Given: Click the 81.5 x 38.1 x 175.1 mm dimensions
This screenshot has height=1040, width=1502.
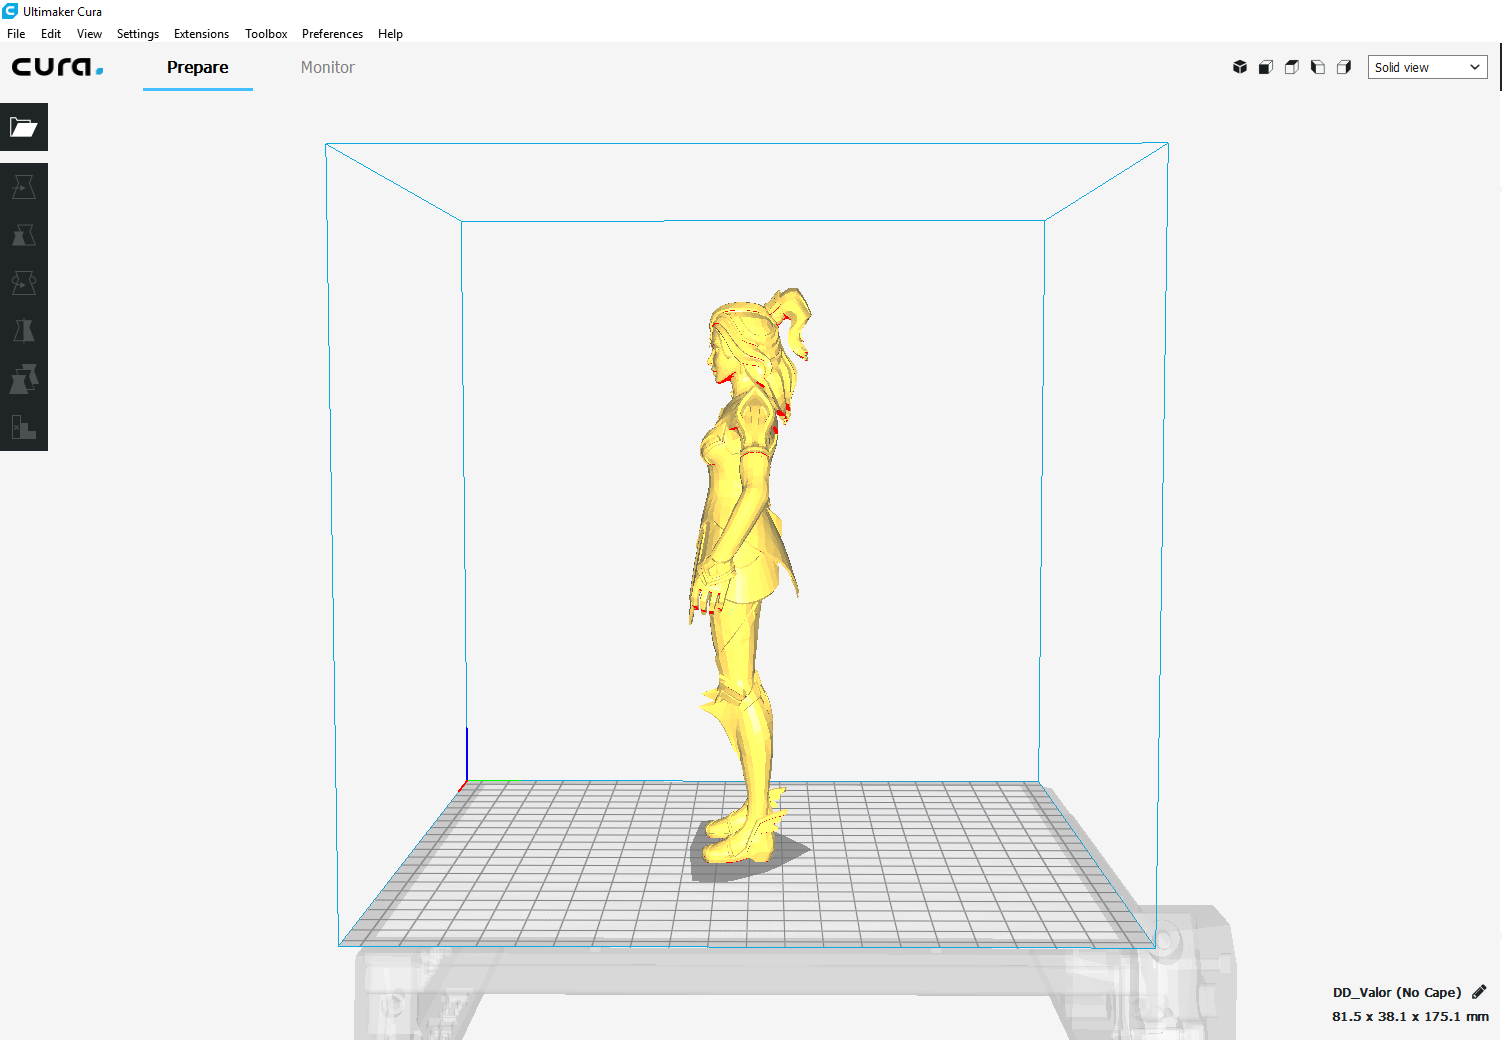Looking at the screenshot, I should tap(1410, 1016).
